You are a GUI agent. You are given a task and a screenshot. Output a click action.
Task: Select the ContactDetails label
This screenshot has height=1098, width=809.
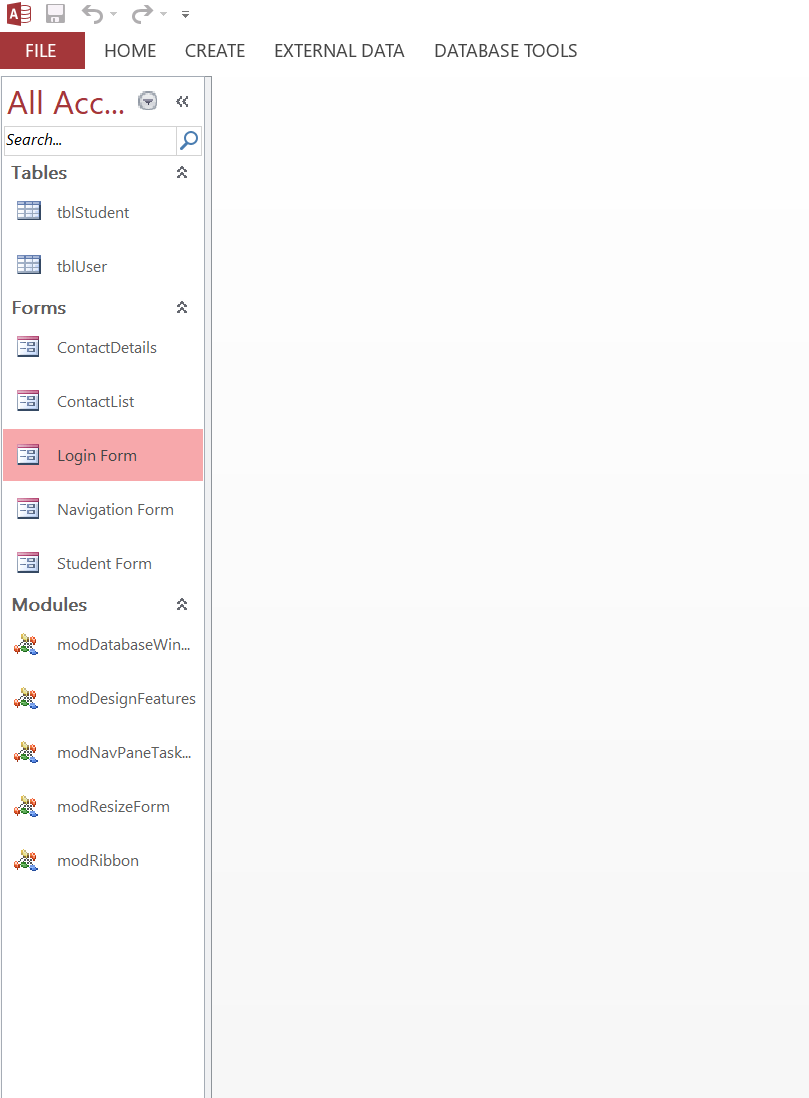(107, 347)
